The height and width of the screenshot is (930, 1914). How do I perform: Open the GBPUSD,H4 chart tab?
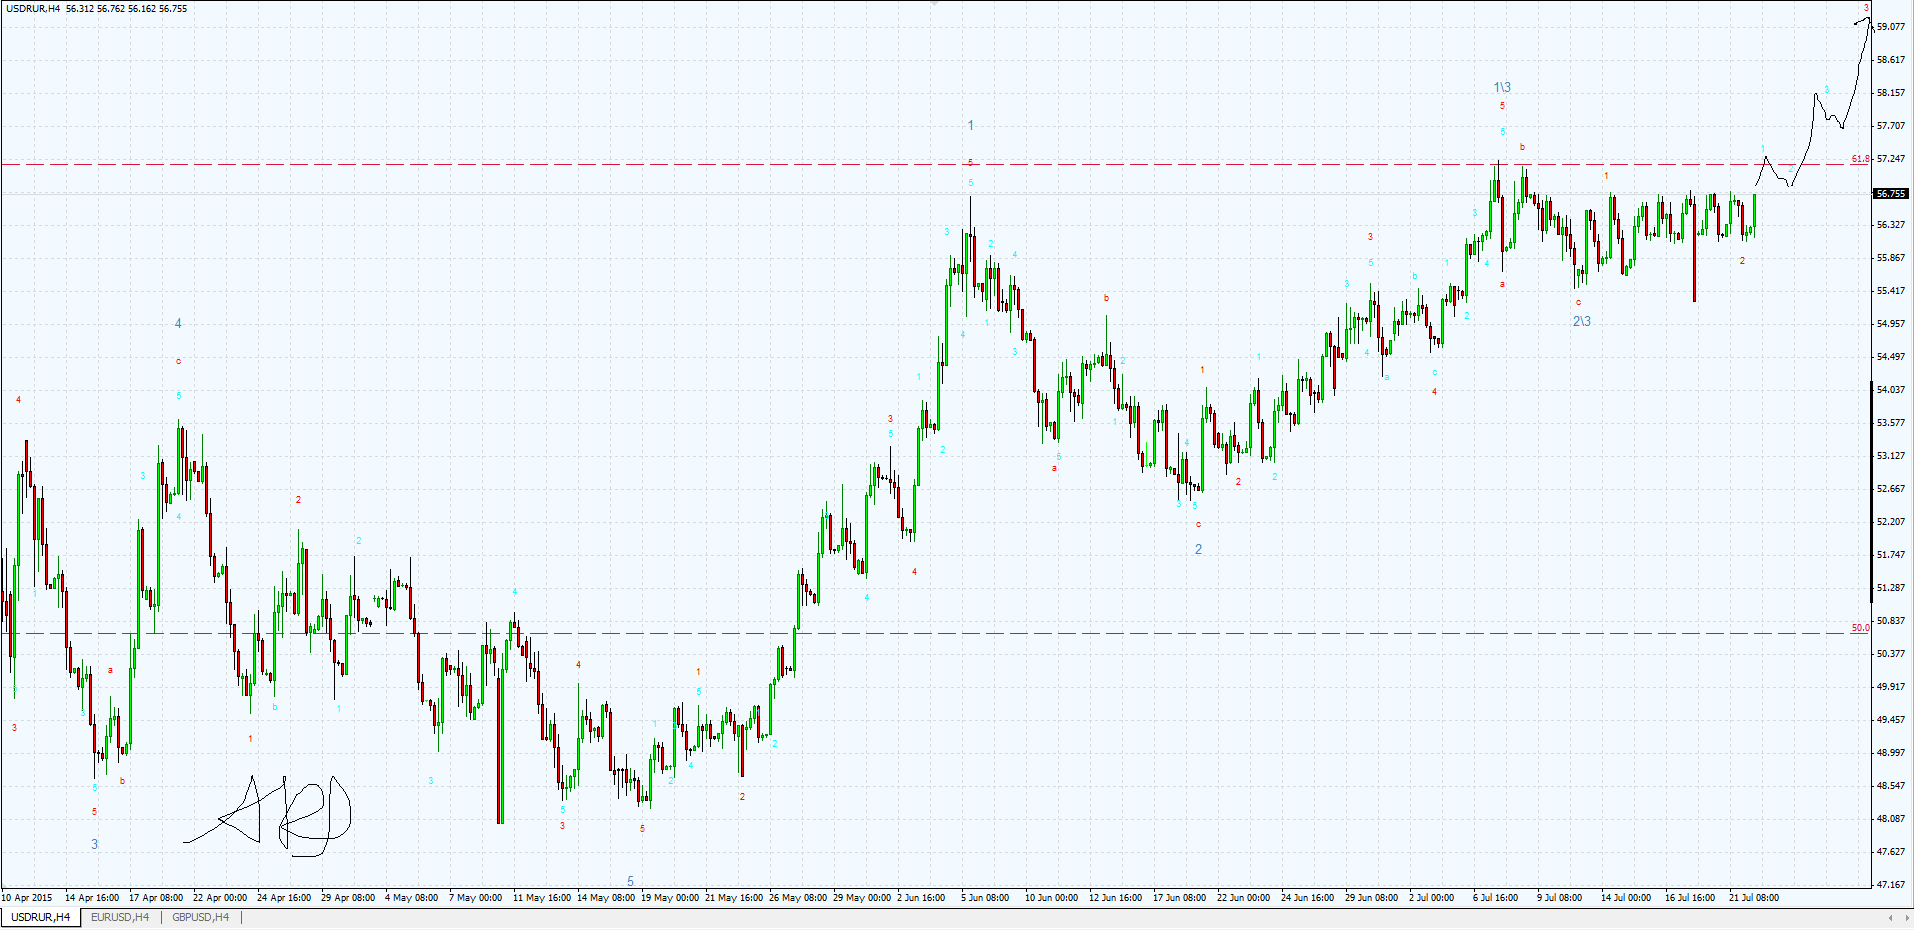point(200,917)
